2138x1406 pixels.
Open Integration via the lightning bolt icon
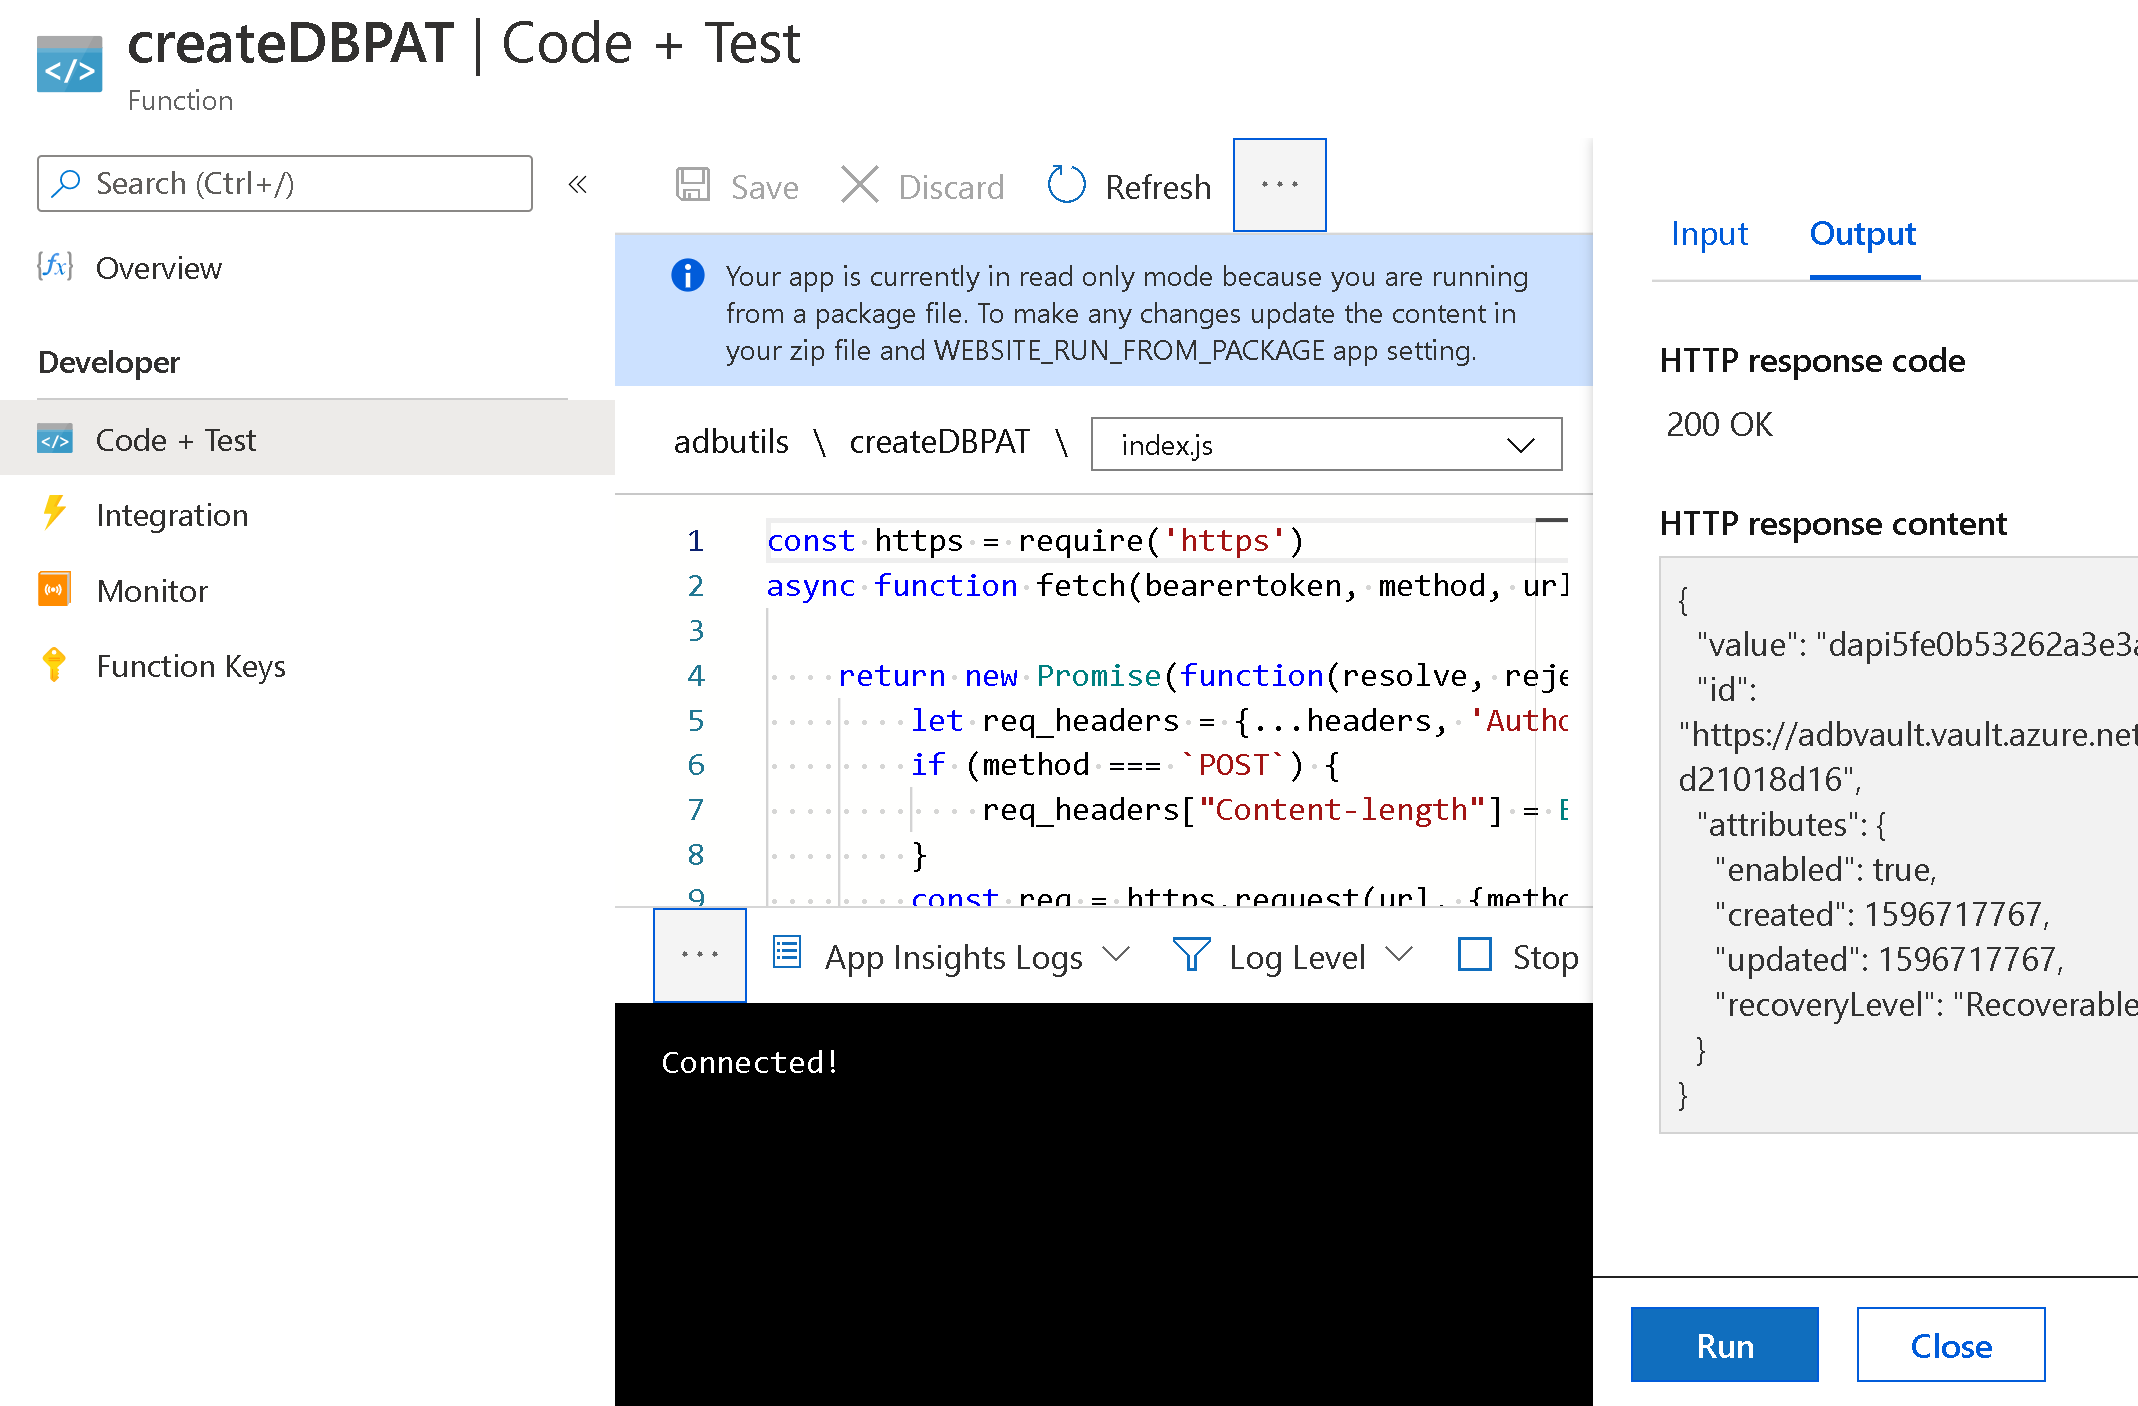coord(53,514)
